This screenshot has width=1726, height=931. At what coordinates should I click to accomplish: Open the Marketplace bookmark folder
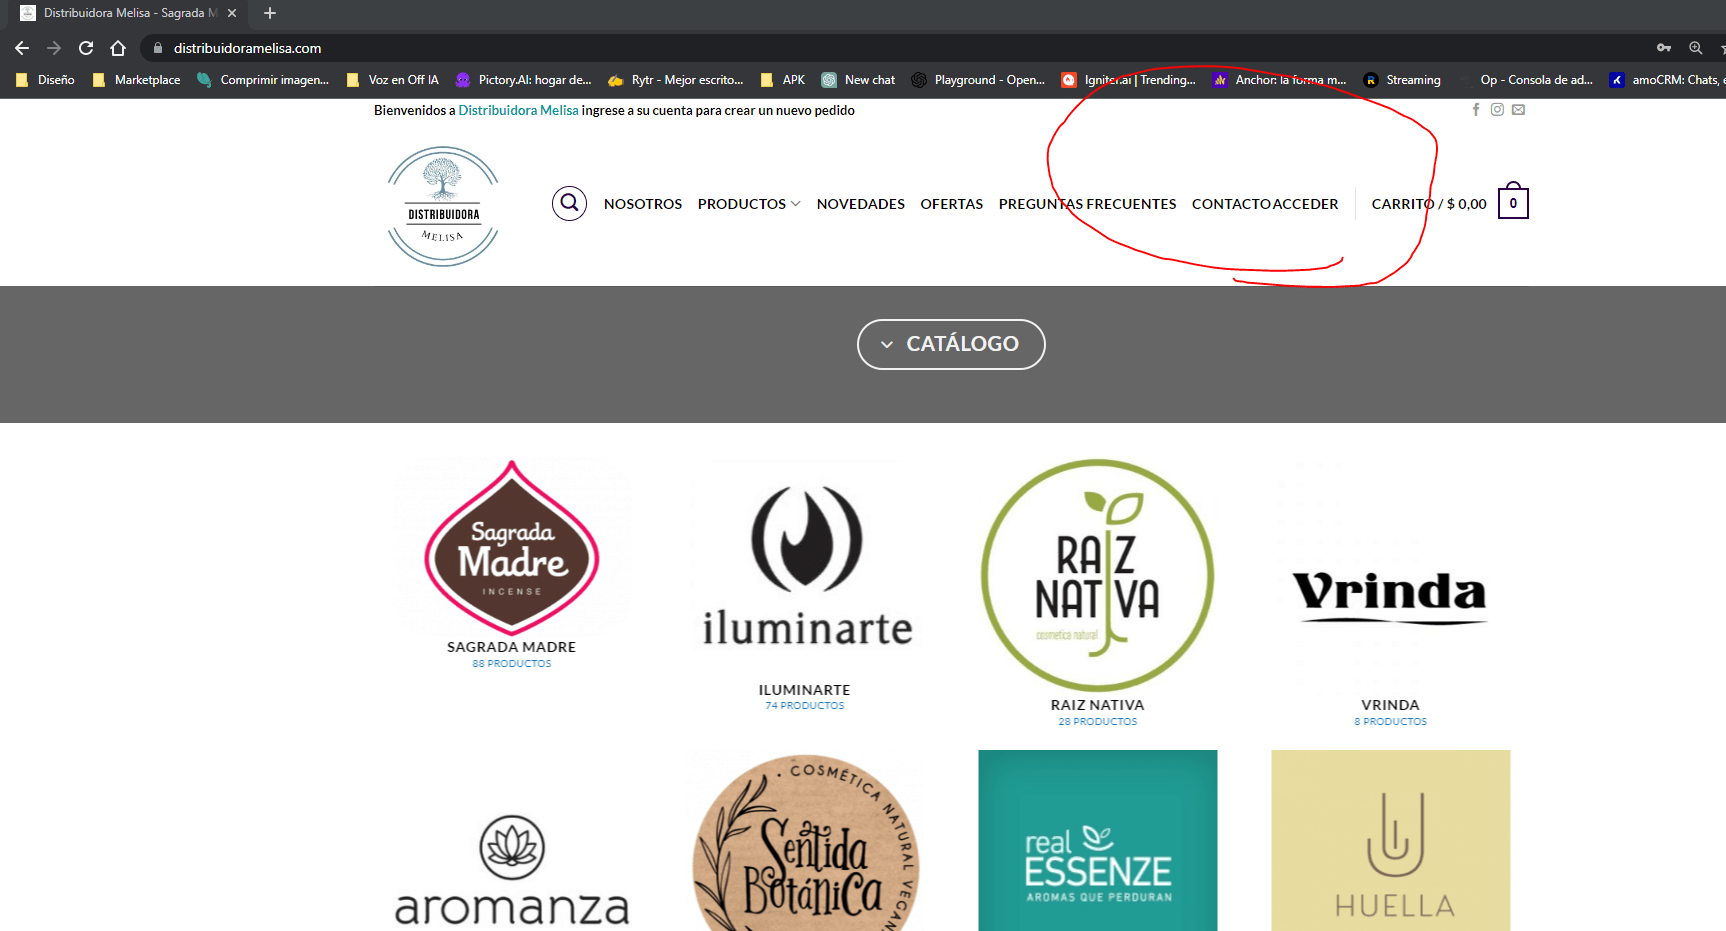pos(136,80)
